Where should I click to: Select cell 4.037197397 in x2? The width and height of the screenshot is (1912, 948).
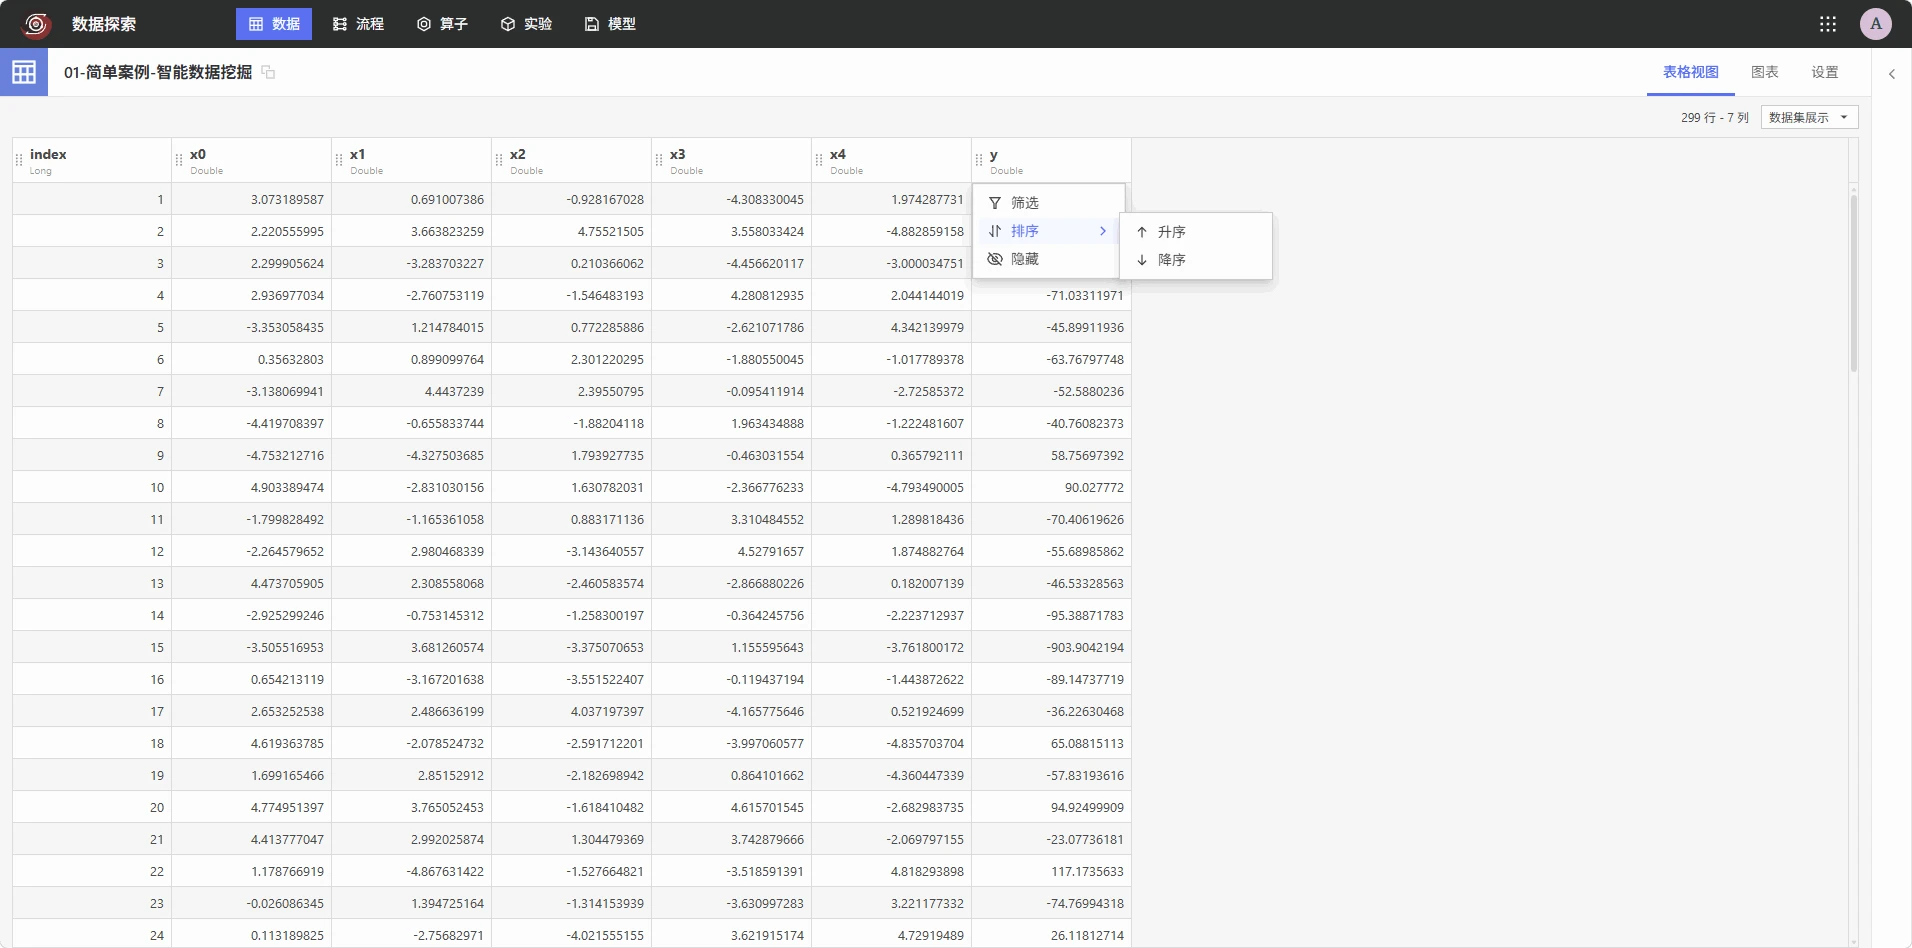572,711
